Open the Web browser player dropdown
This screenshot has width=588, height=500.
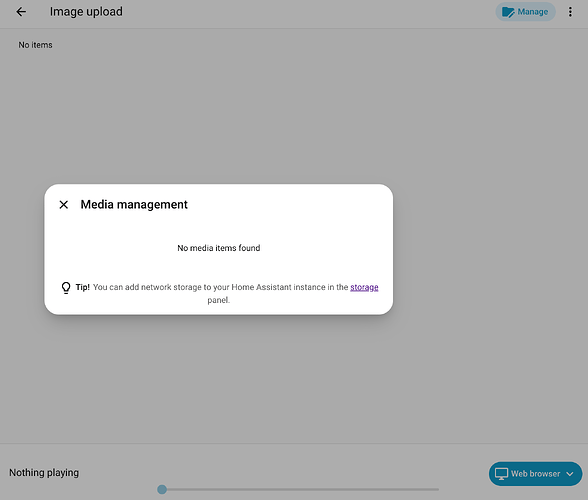[x=535, y=474]
